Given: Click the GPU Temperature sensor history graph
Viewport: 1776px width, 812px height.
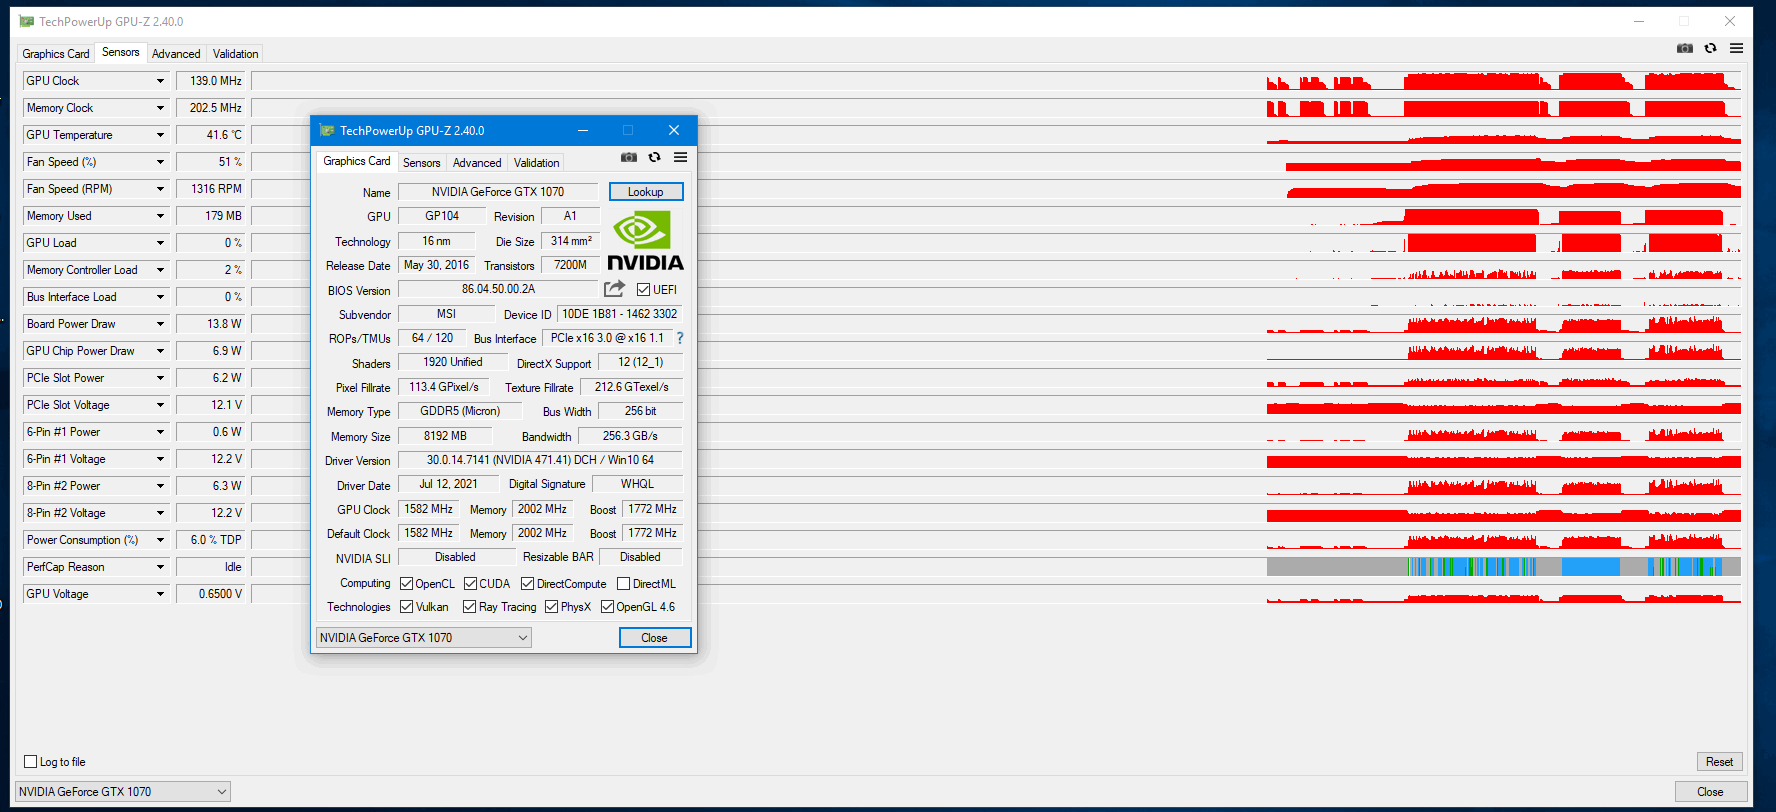Looking at the screenshot, I should [x=997, y=135].
